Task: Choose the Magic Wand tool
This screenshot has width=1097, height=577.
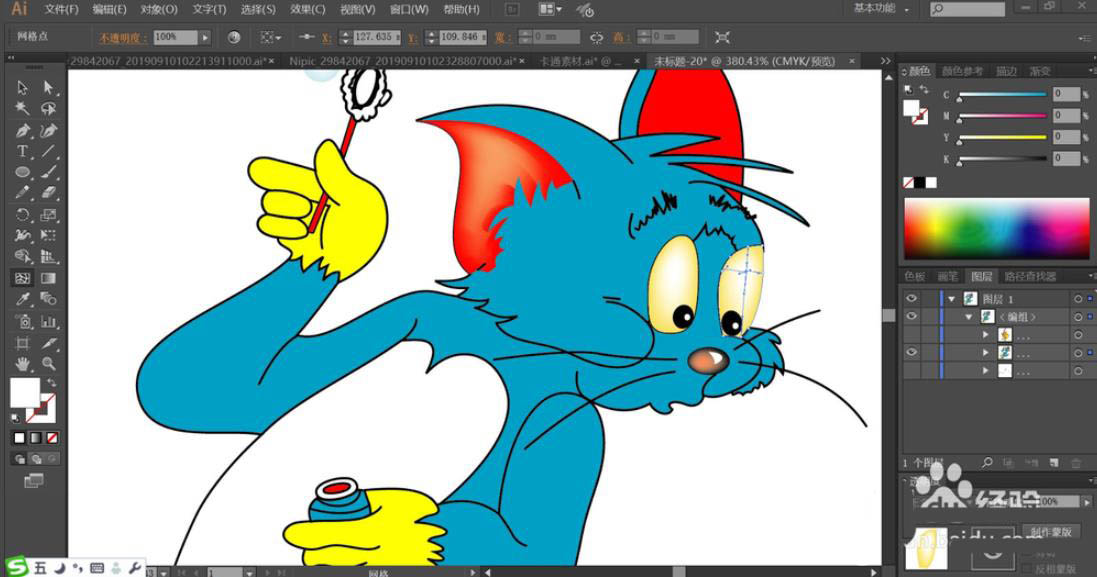Action: [x=22, y=108]
